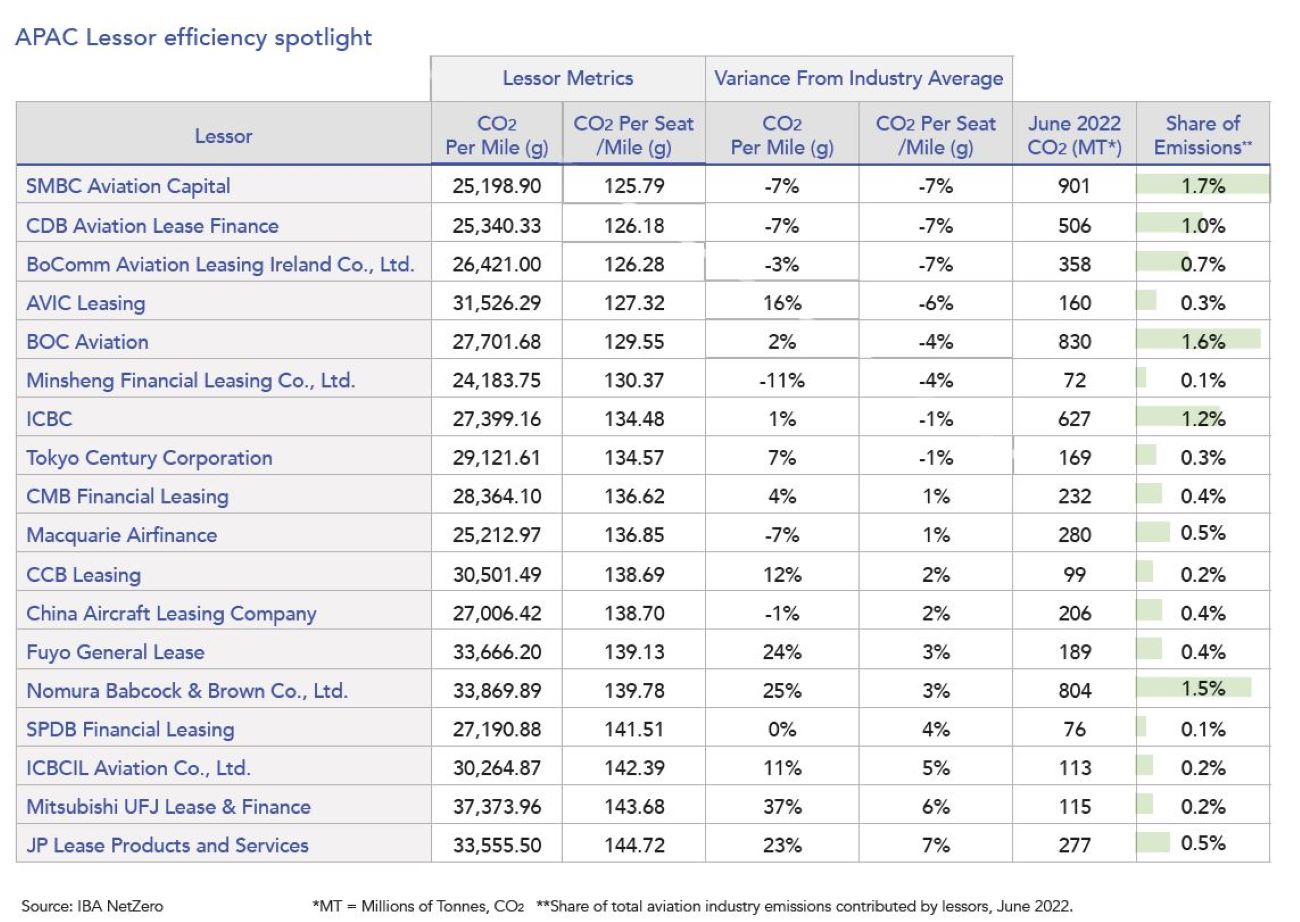The height and width of the screenshot is (922, 1300).
Task: Select the 1.6% share for BOC Aviation
Action: tap(1203, 342)
